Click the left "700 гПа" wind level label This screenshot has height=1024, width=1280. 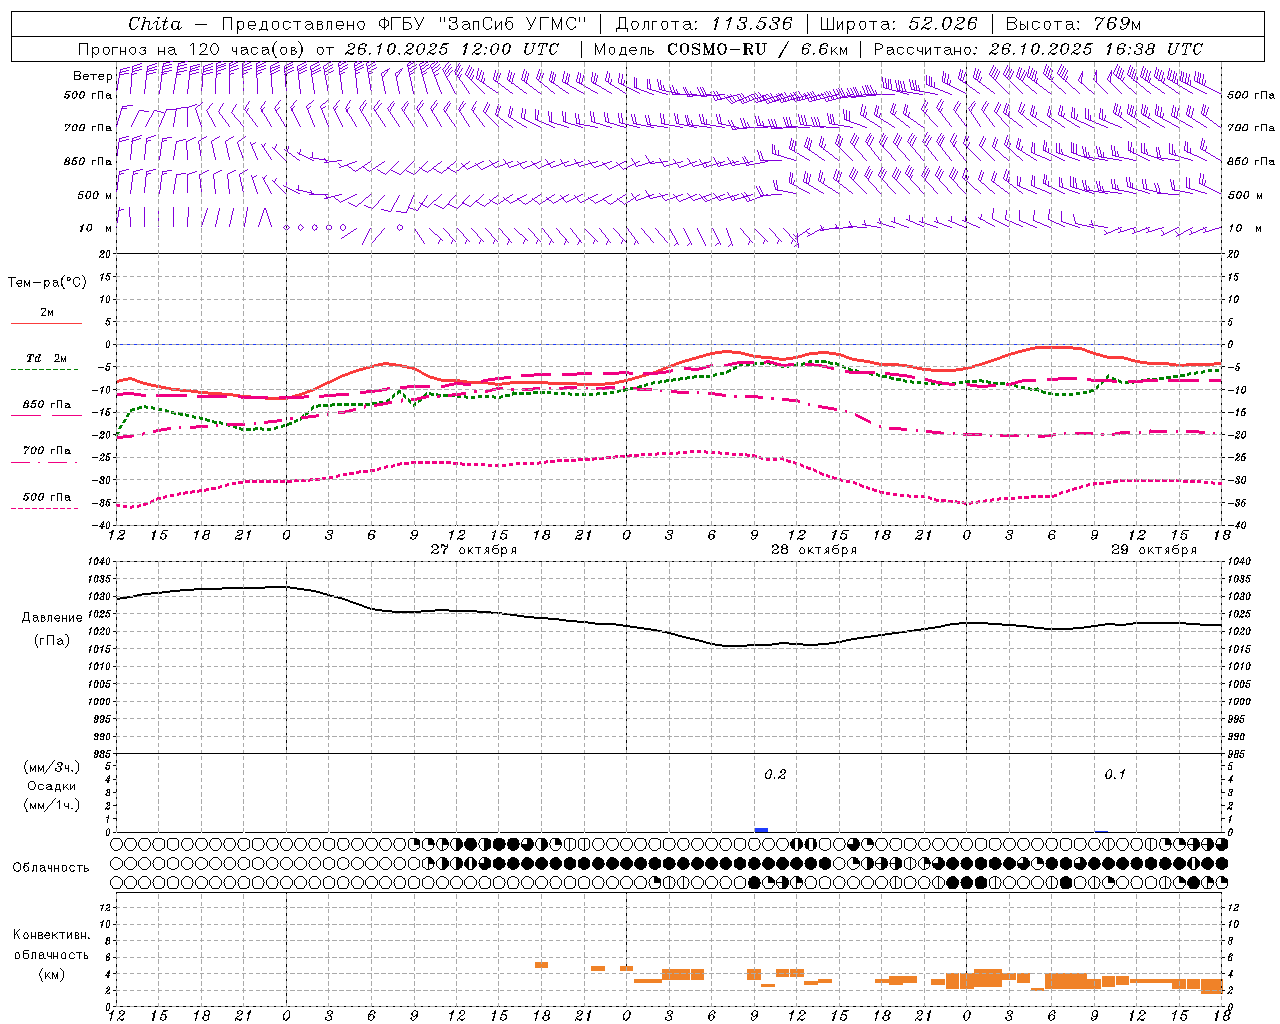click(88, 128)
